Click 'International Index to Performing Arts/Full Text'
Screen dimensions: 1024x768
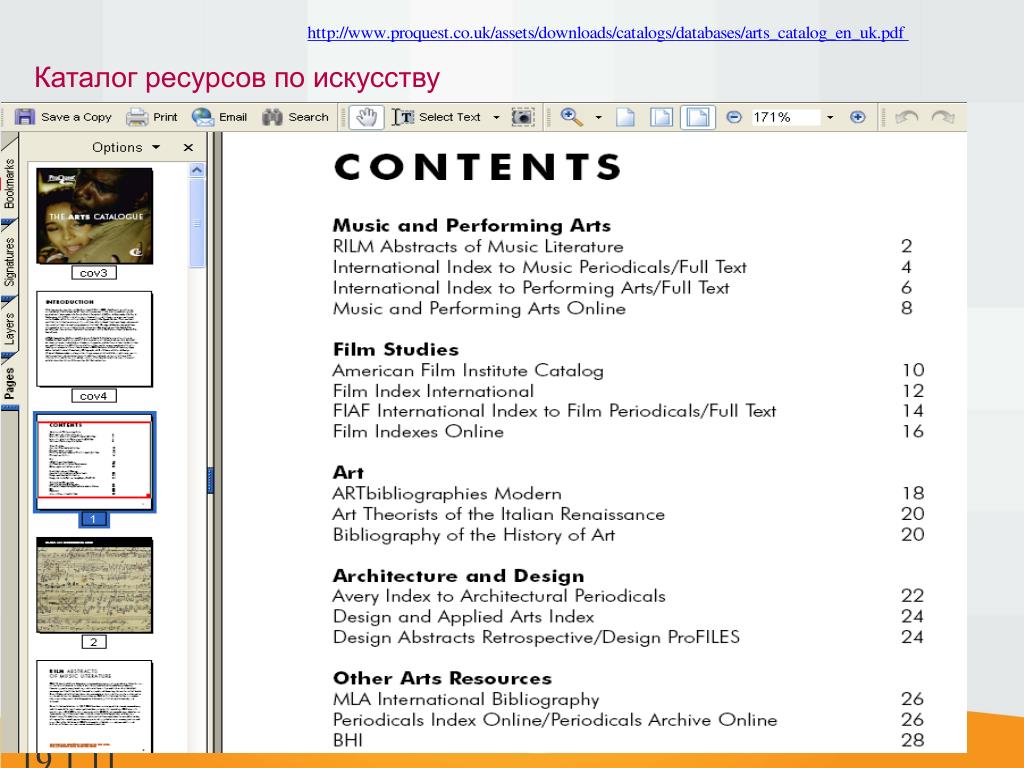[x=531, y=288]
